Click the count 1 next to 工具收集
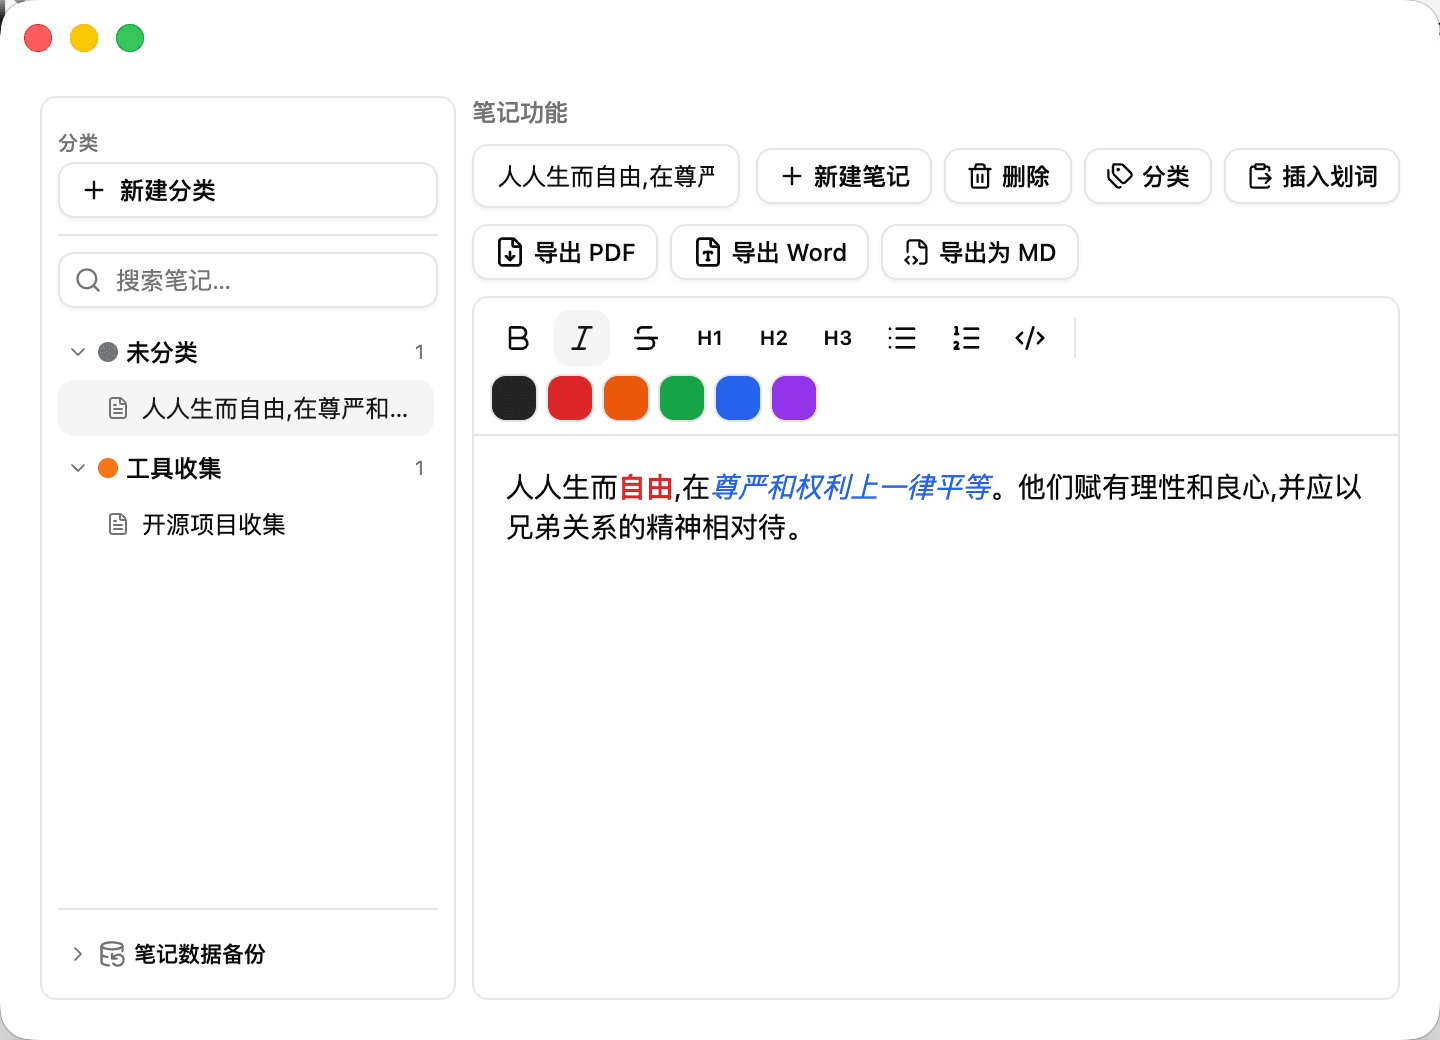The image size is (1440, 1040). [419, 468]
